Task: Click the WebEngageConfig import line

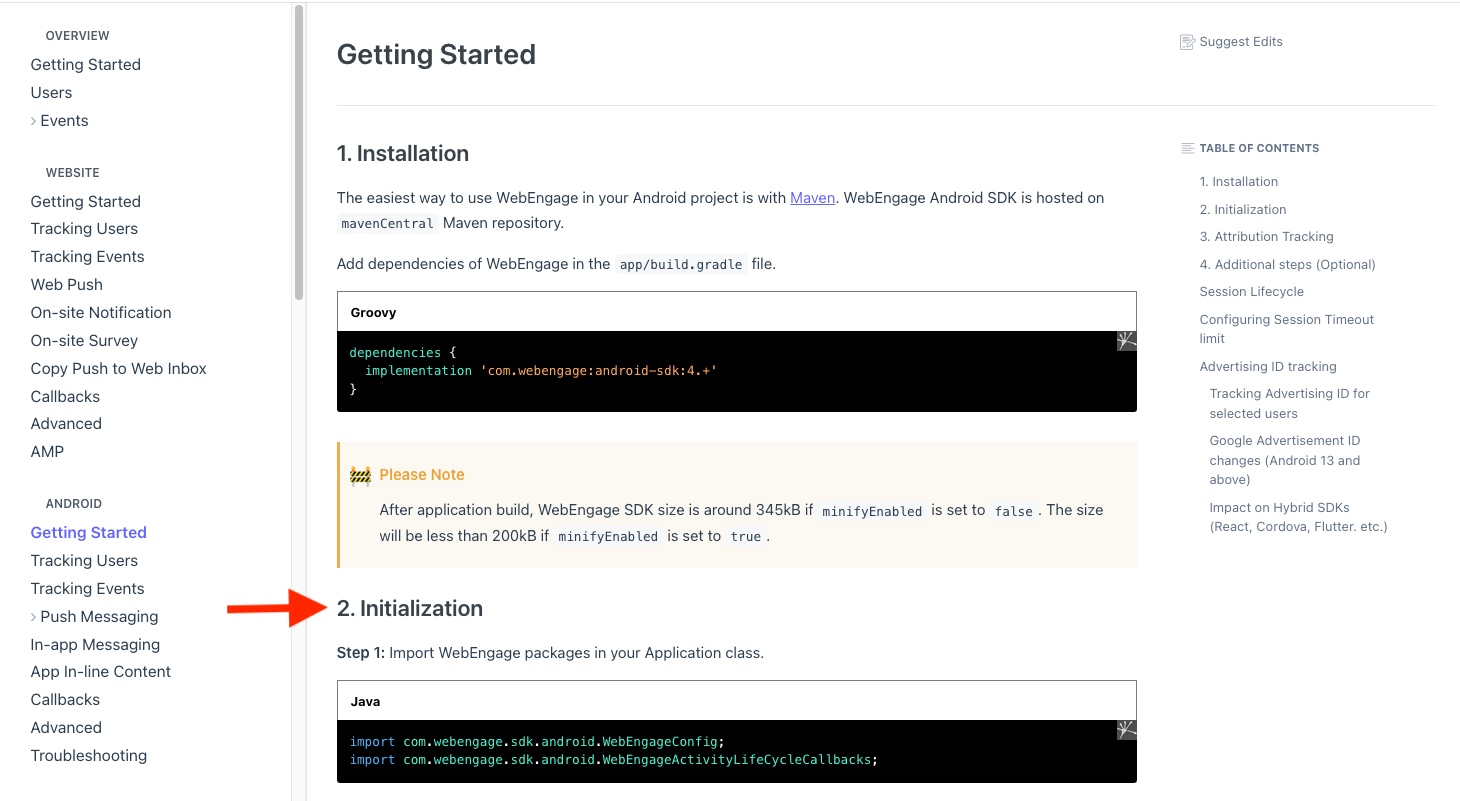Action: point(537,742)
